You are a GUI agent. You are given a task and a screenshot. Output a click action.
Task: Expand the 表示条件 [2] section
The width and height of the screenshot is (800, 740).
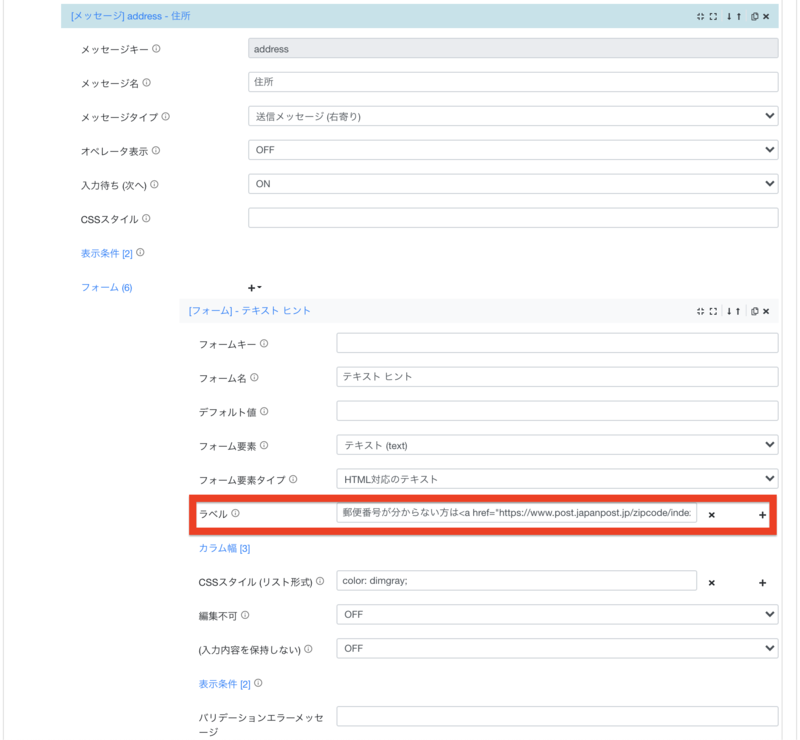click(103, 252)
